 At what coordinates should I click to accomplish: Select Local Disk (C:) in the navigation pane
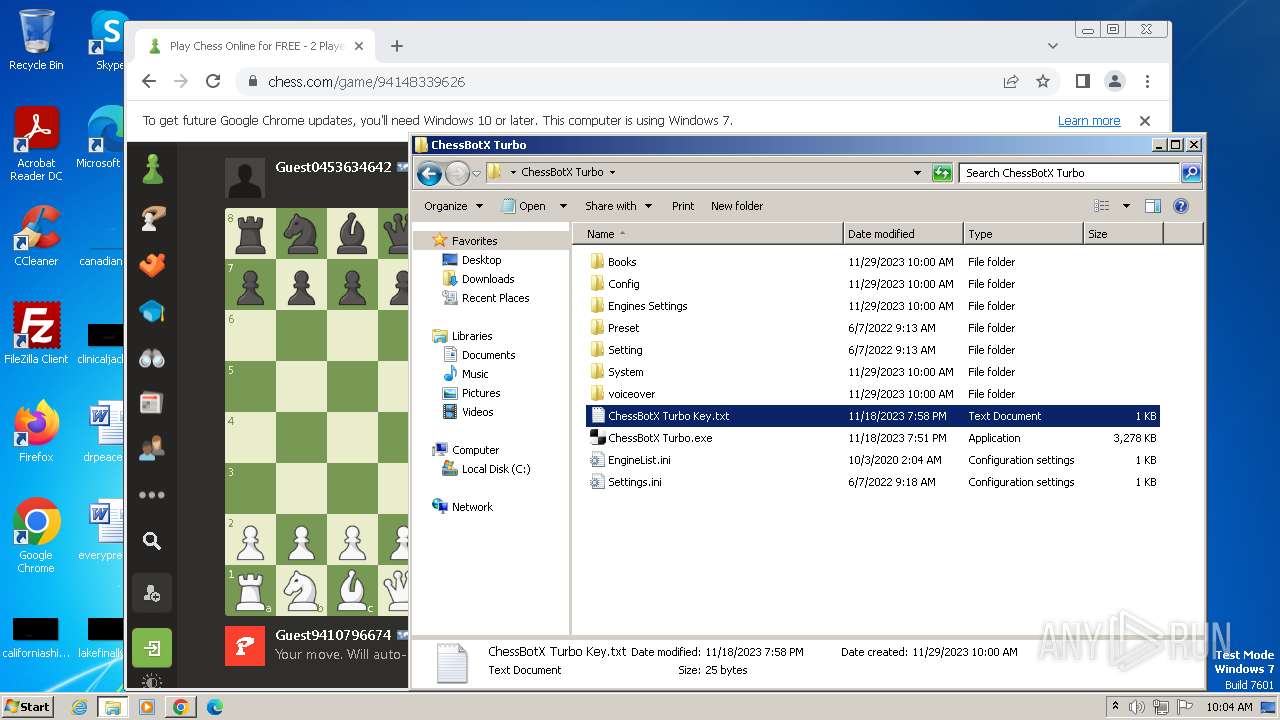coord(495,469)
